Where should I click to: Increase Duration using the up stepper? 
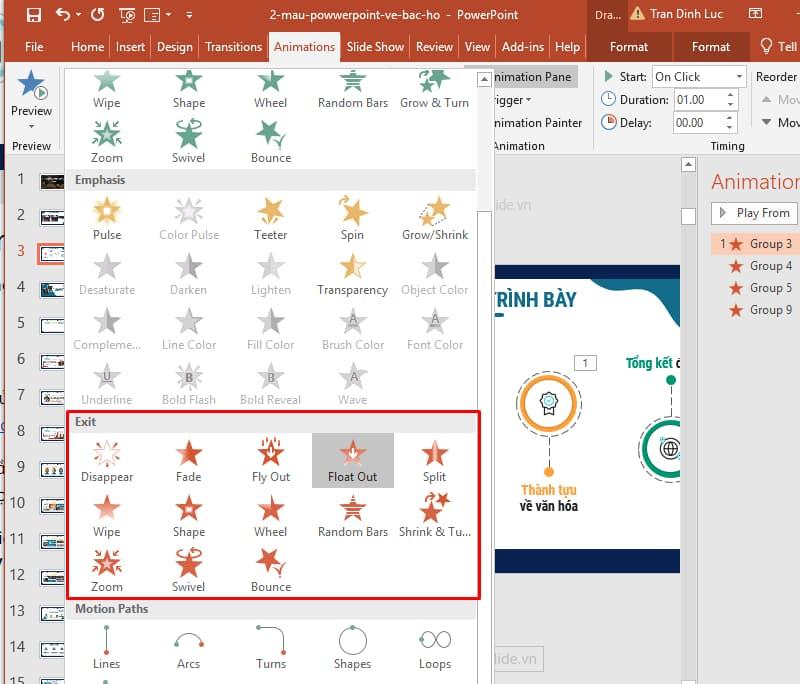click(x=730, y=94)
